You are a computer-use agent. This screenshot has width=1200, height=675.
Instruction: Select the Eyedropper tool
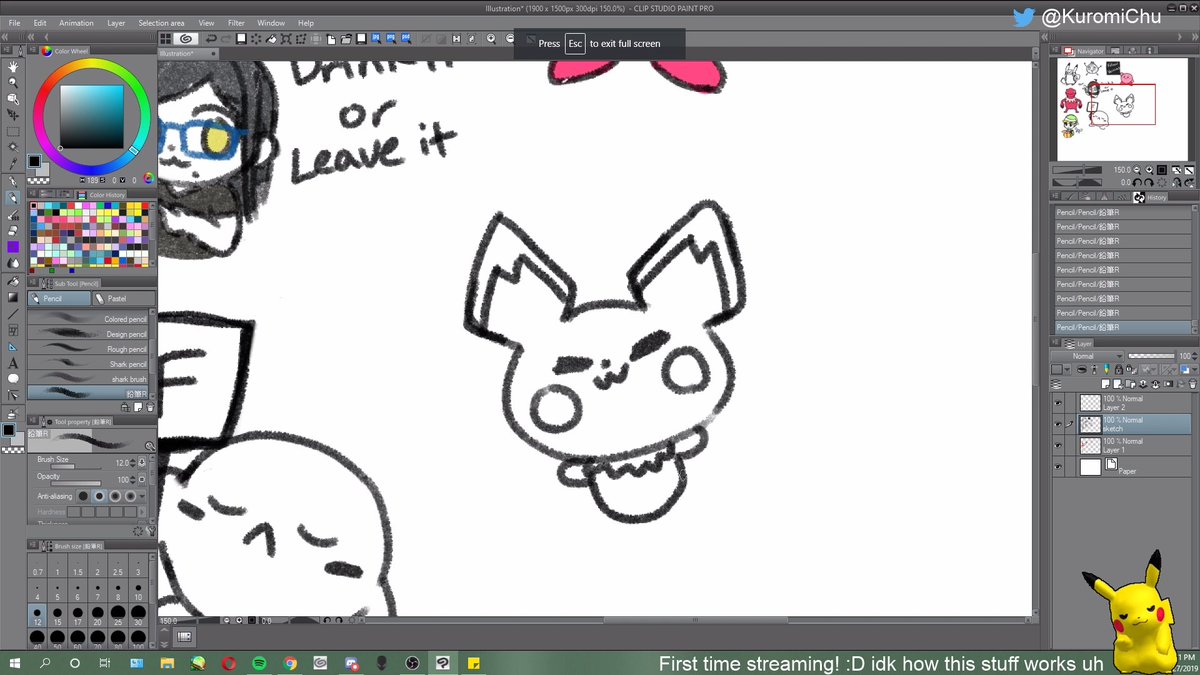click(13, 164)
